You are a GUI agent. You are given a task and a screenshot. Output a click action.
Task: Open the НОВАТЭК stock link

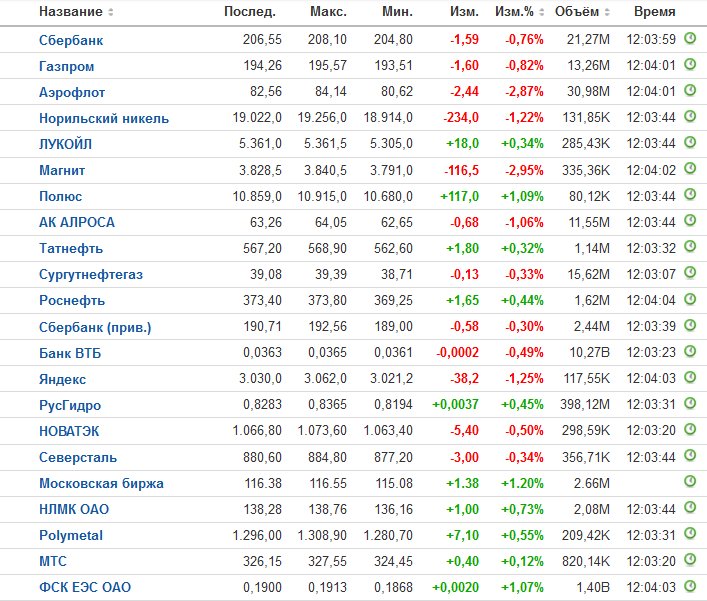69,431
